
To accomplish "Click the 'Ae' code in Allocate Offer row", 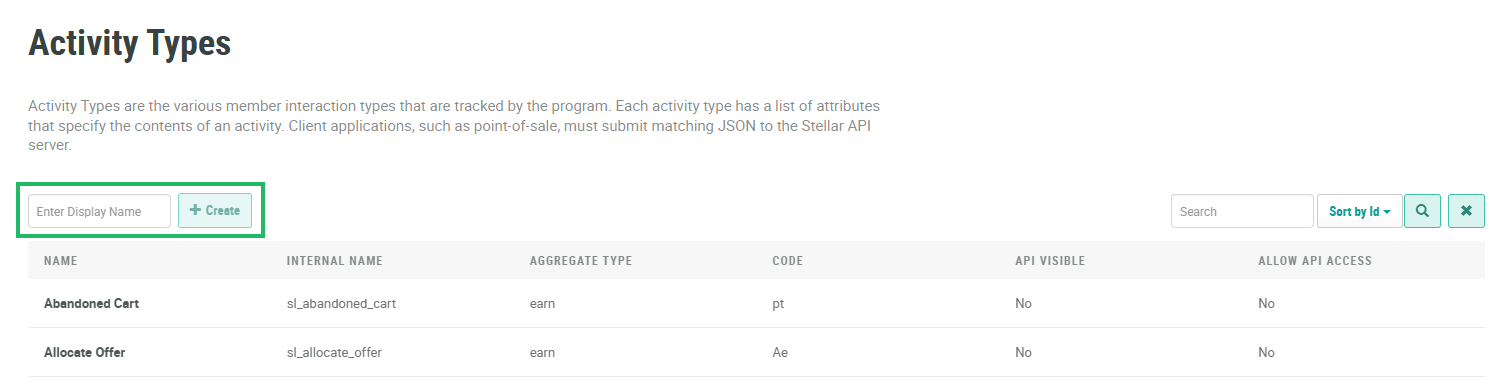I will (780, 352).
